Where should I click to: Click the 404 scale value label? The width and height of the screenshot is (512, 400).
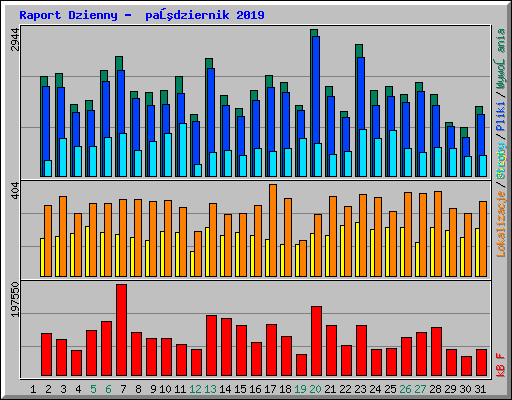point(15,191)
